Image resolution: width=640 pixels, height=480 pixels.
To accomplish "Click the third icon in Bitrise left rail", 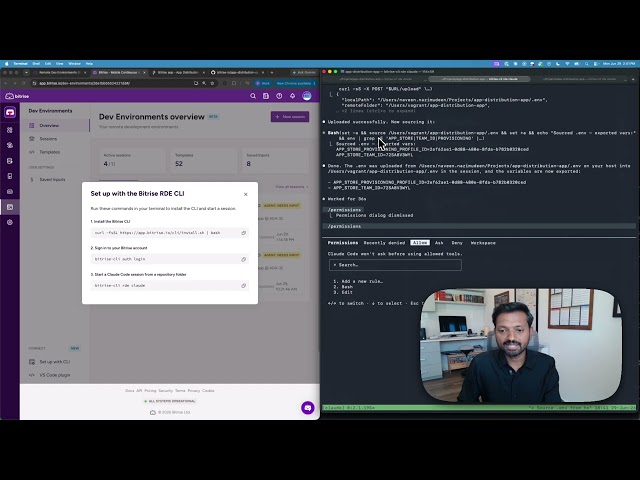I will 10,145.
